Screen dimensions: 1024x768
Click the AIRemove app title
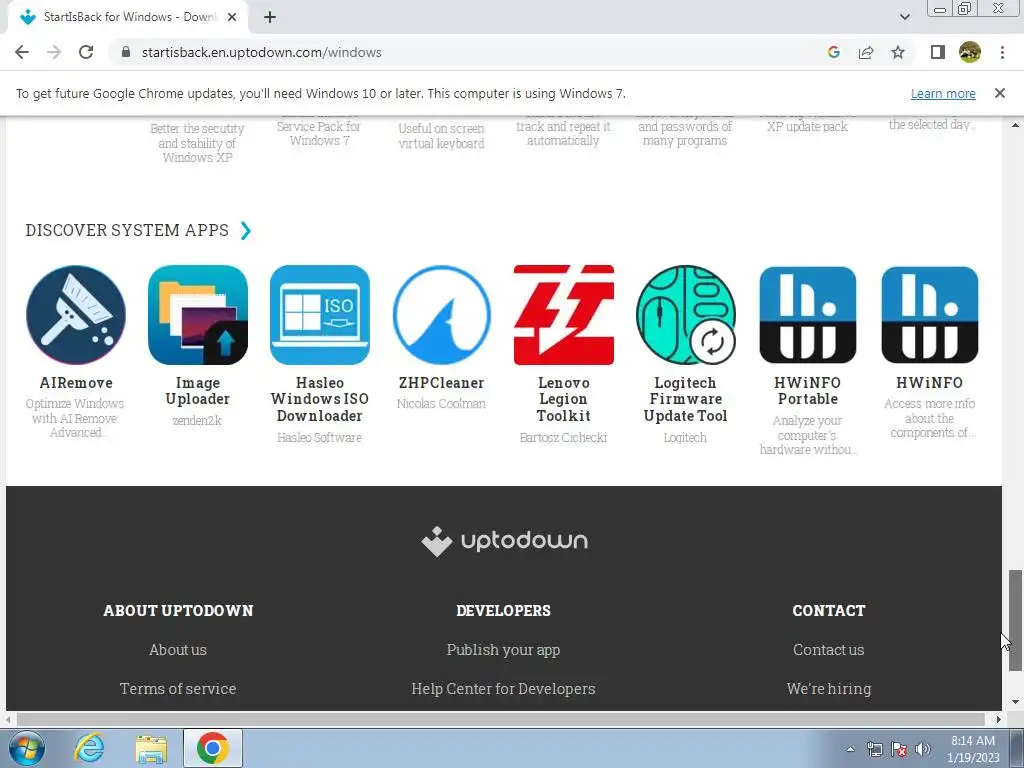(76, 383)
